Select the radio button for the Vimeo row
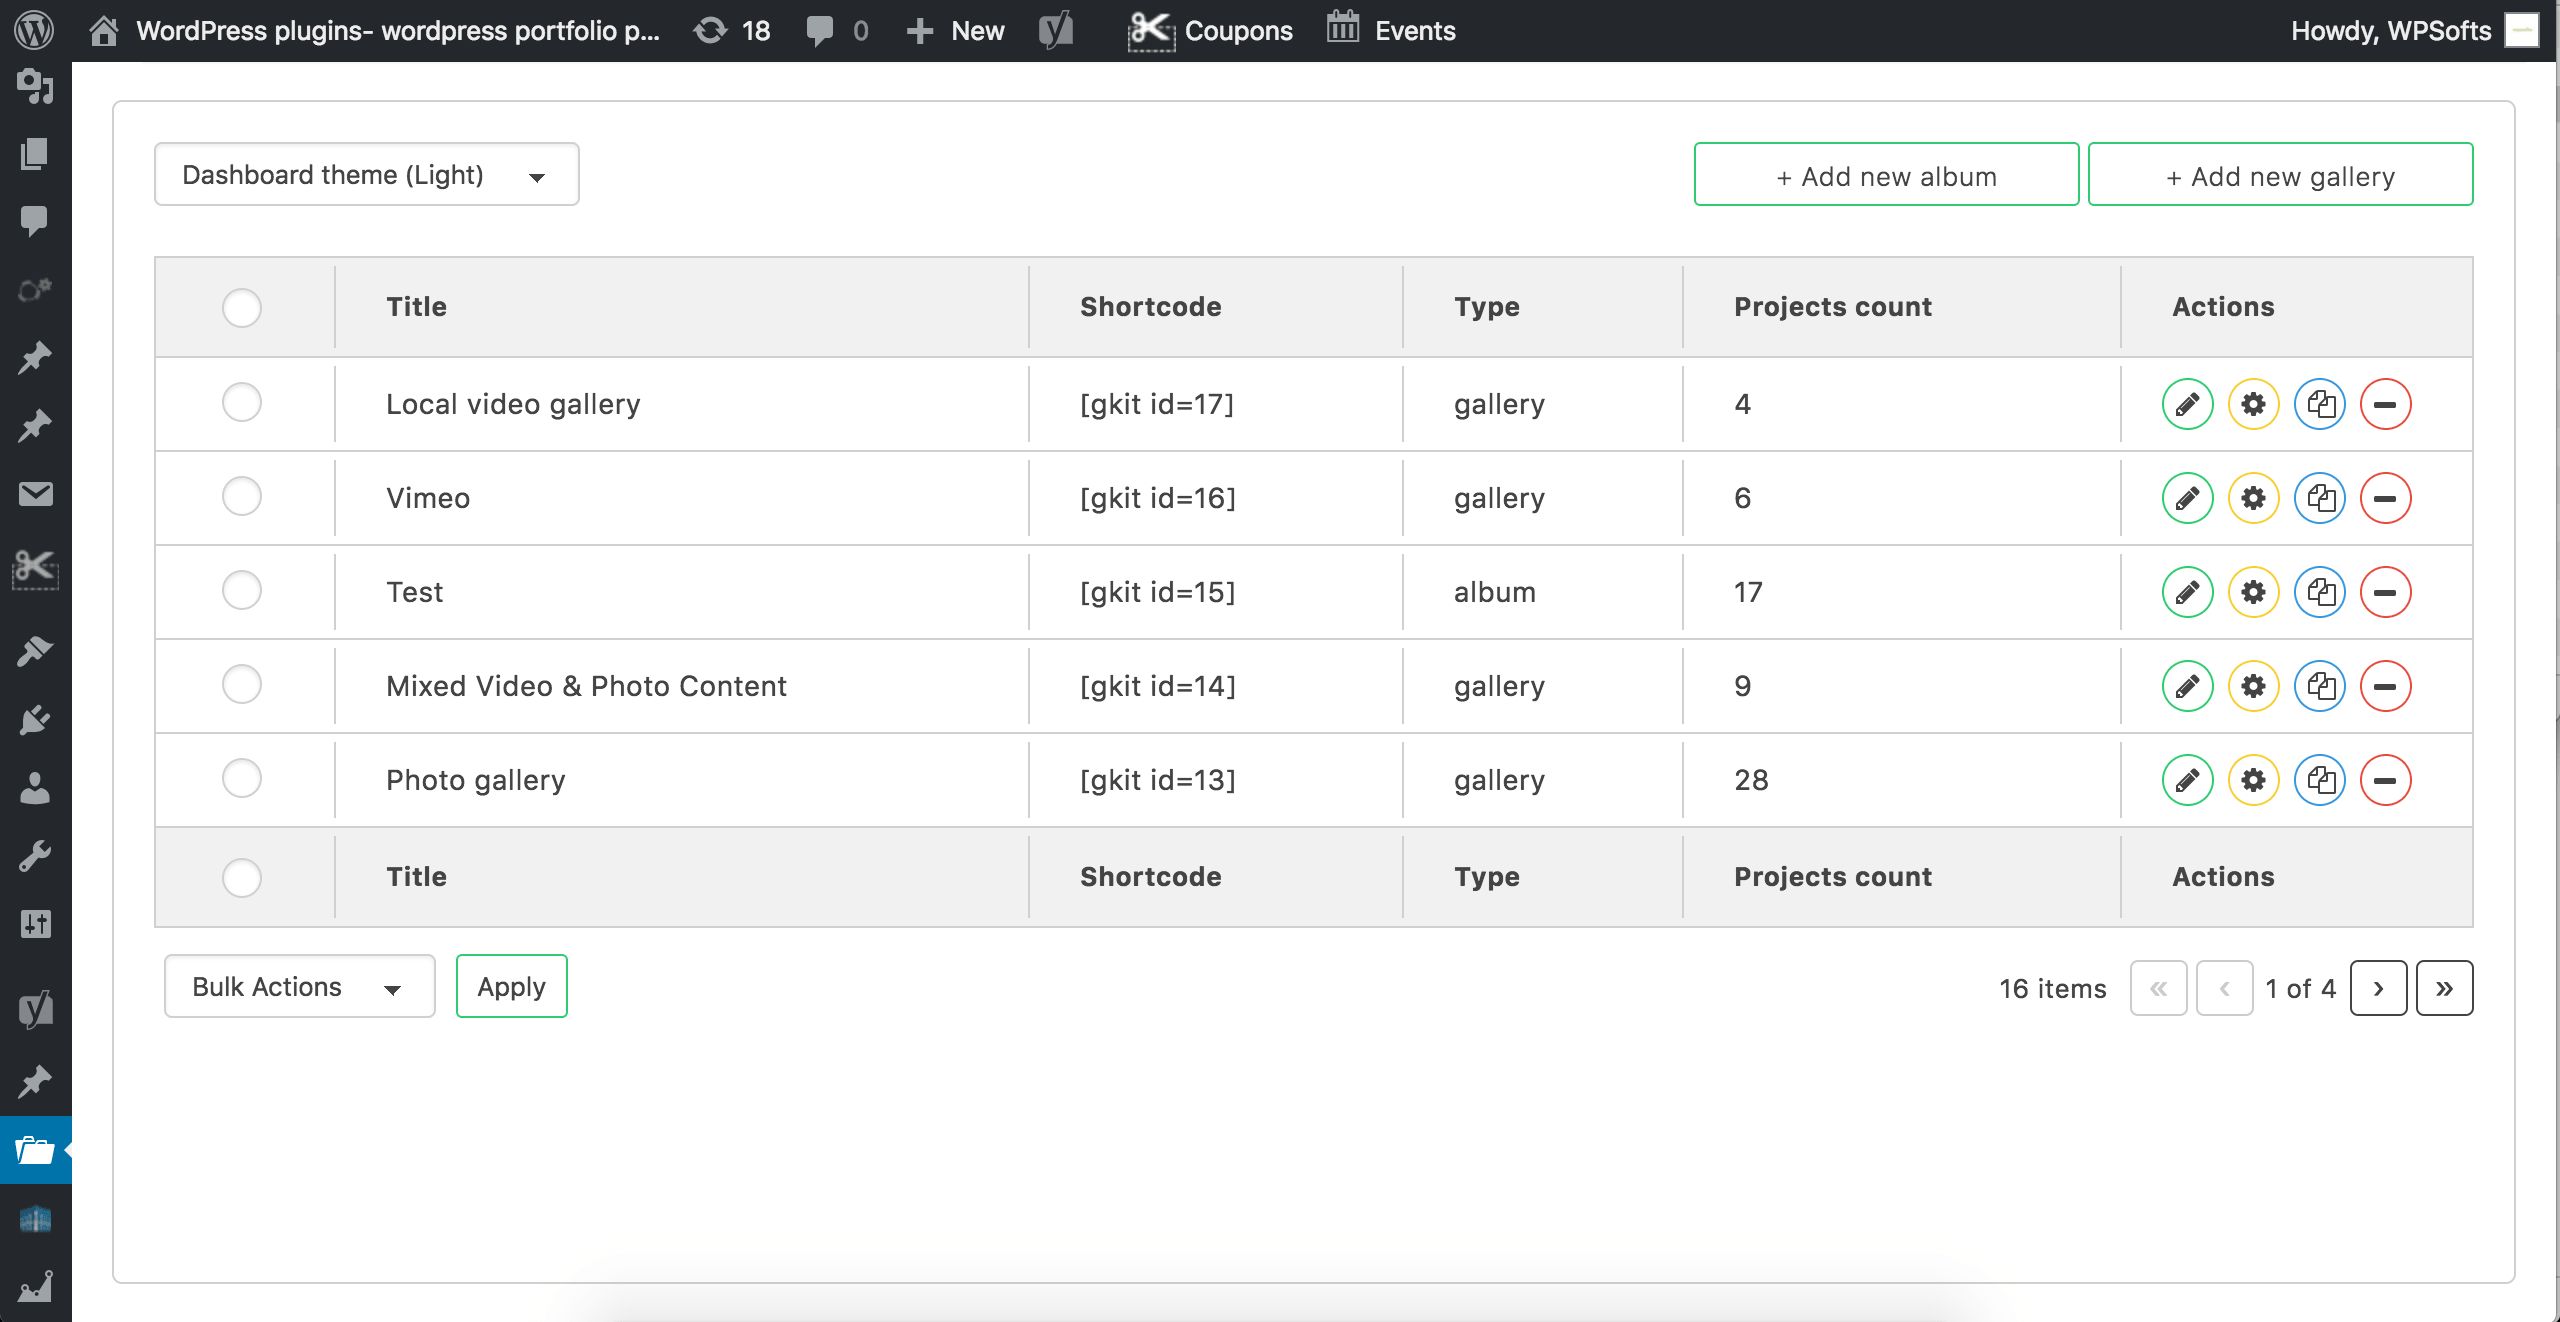Image resolution: width=2560 pixels, height=1322 pixels. pos(240,496)
